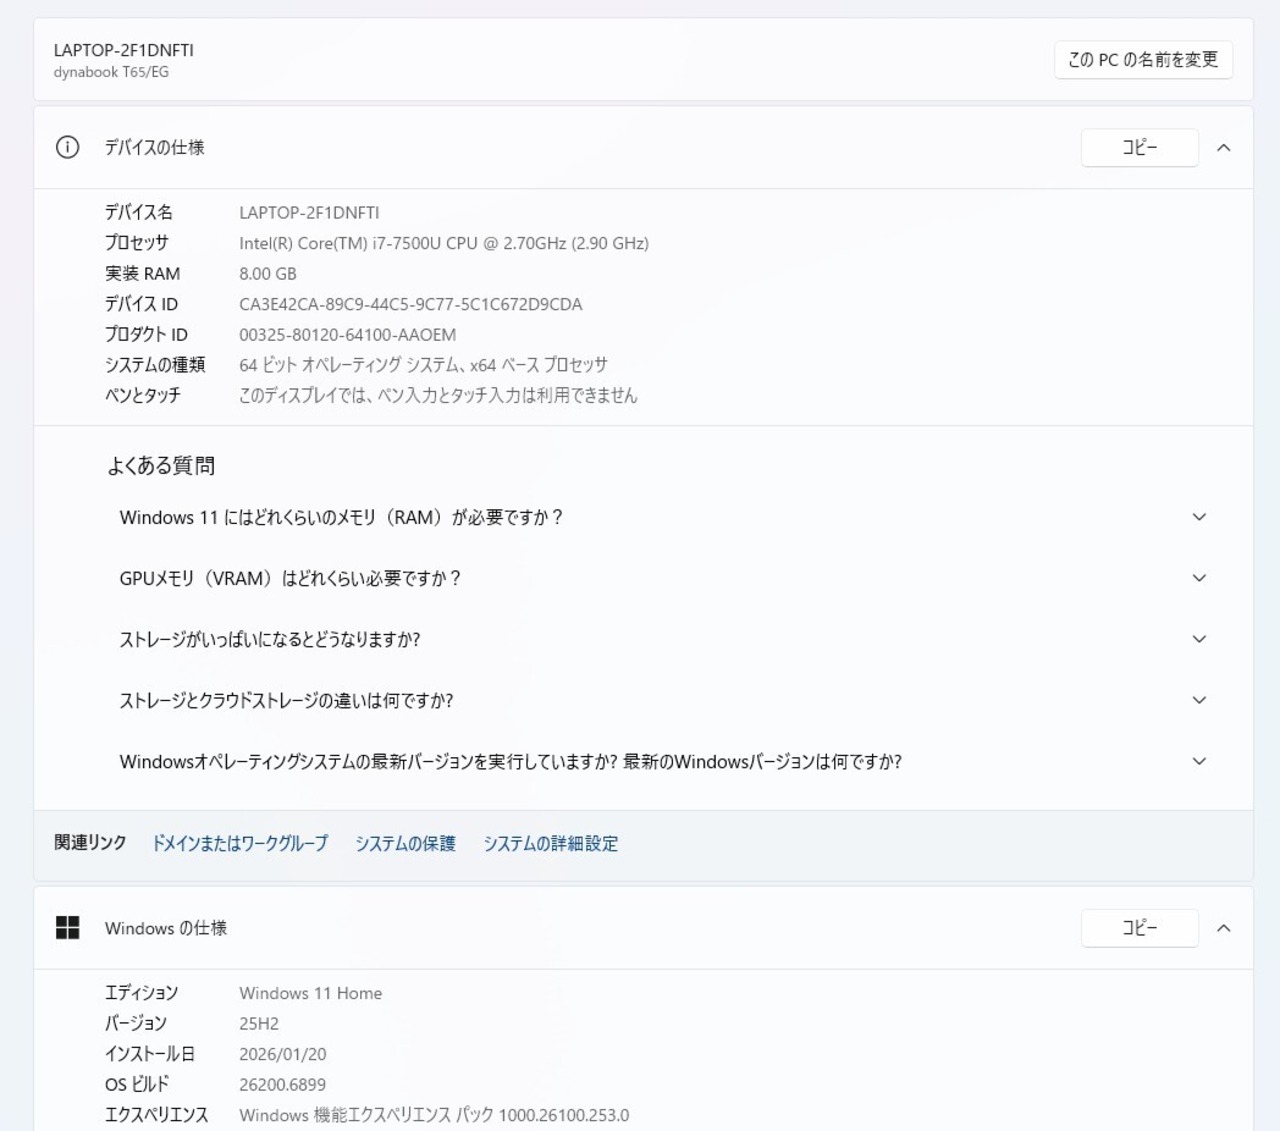Click the OS ビルド value 26200.6899
Viewport: 1280px width, 1131px height.
[282, 1084]
